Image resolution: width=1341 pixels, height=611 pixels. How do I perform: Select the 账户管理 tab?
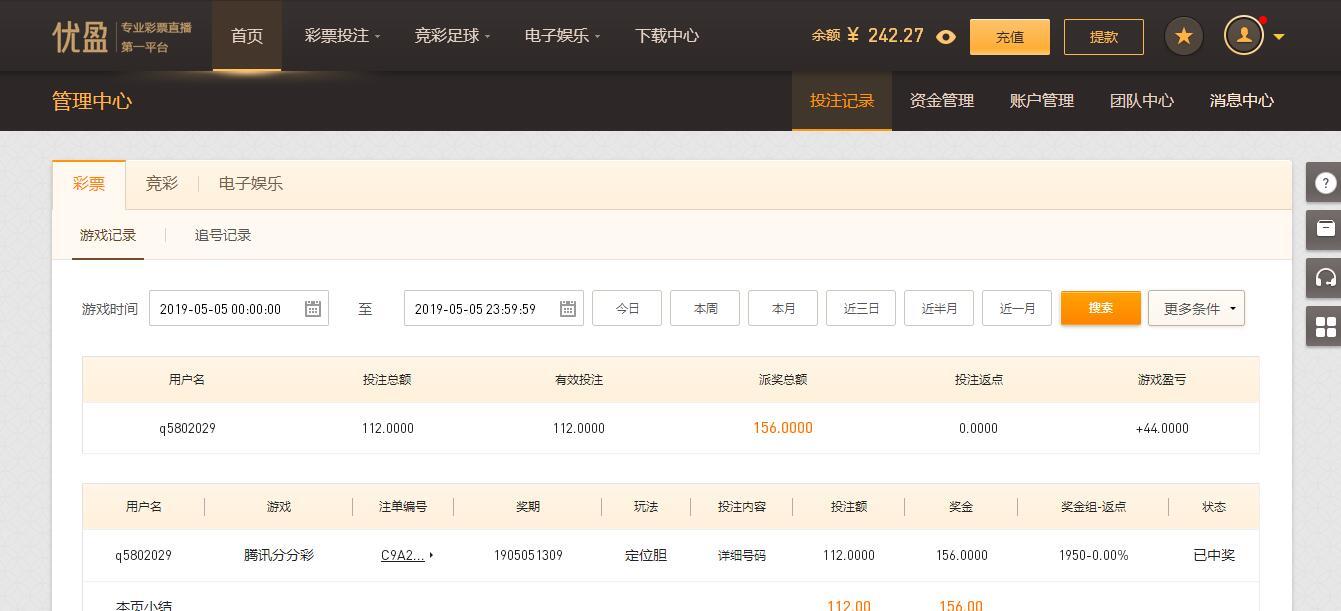(1042, 101)
